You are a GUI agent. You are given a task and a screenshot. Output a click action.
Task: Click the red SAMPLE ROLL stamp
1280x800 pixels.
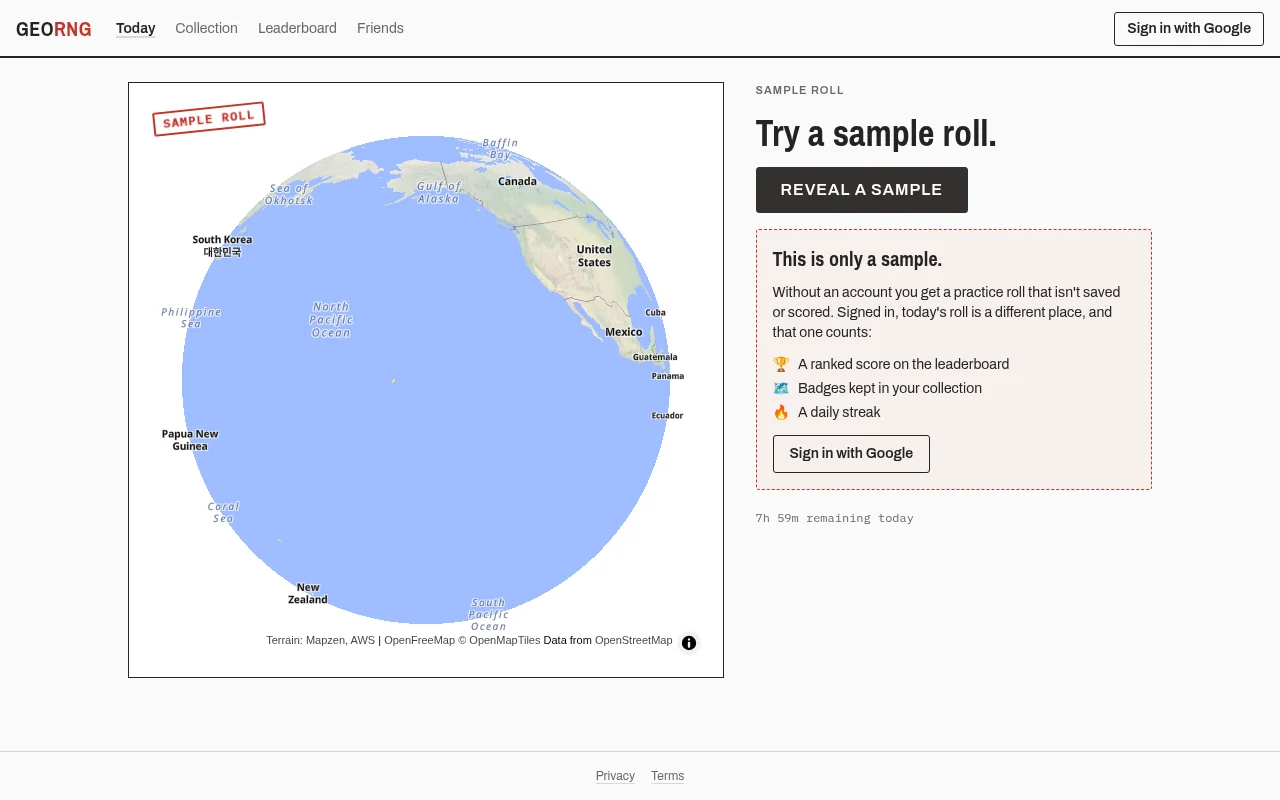(209, 119)
